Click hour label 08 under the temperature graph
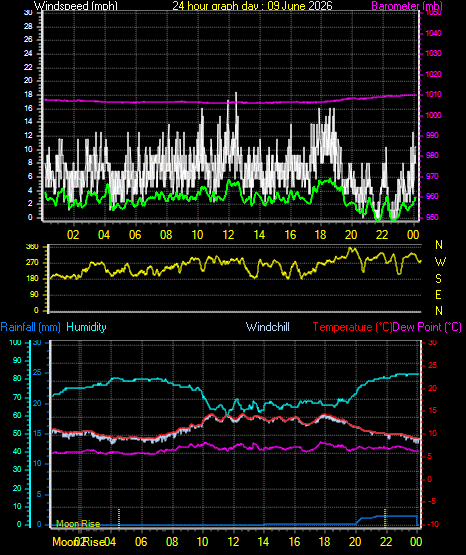 pyautogui.click(x=172, y=542)
